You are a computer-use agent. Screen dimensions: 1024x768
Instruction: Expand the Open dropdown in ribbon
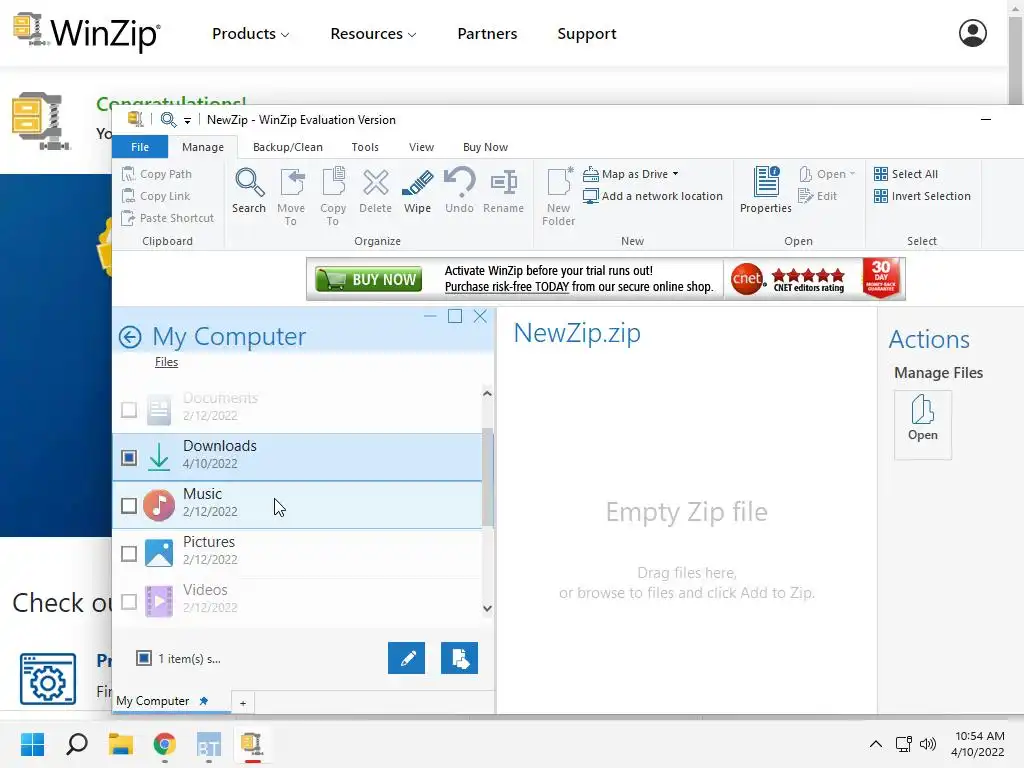click(852, 174)
